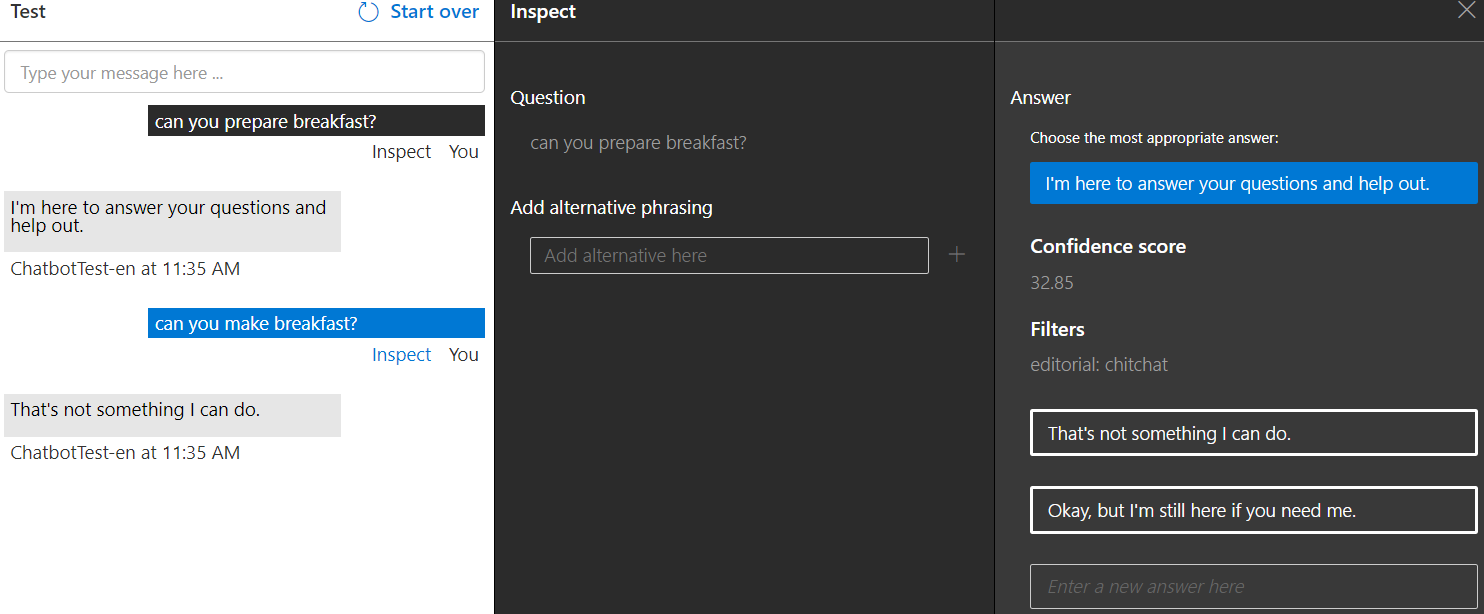This screenshot has width=1484, height=614.
Task: Close the Inspect panel with the X
Action: 1466,10
